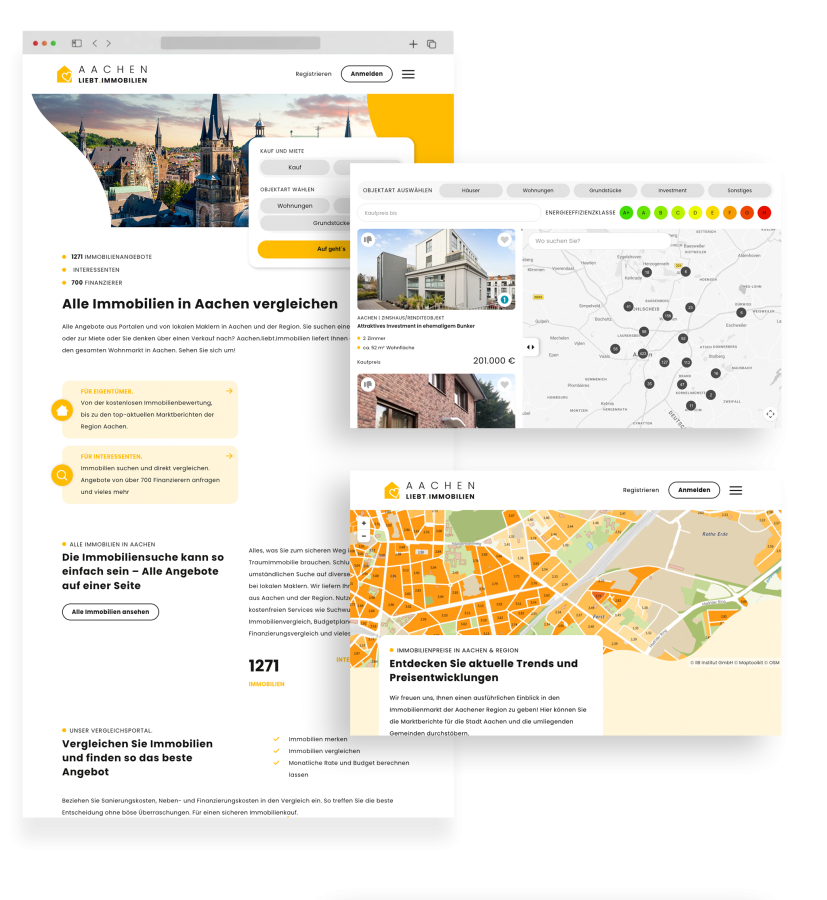Click Aachen Liebt Immobilien logo in left page
Image resolution: width=827 pixels, height=900 pixels.
coord(102,74)
